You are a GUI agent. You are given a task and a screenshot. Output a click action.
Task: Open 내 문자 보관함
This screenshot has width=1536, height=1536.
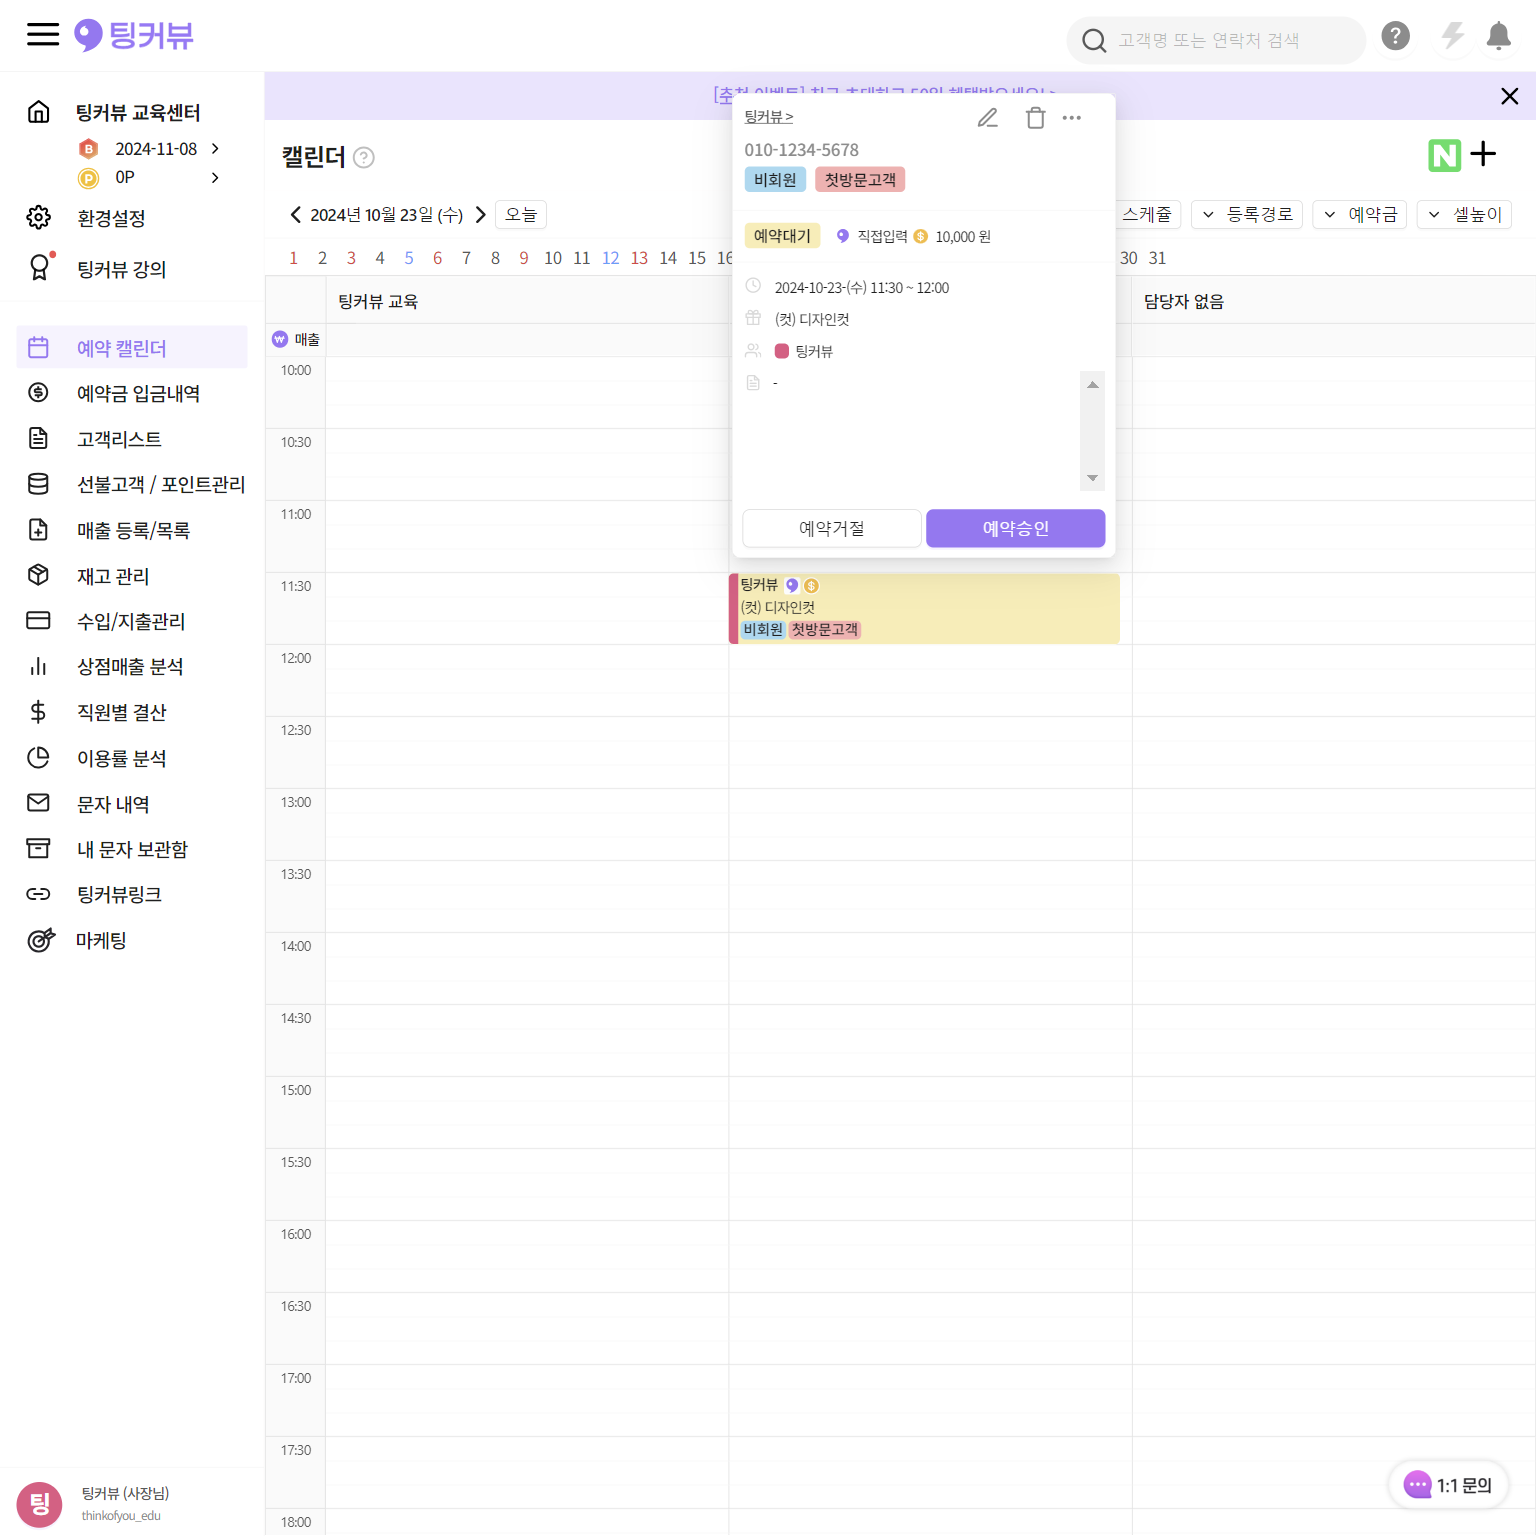[x=132, y=849]
